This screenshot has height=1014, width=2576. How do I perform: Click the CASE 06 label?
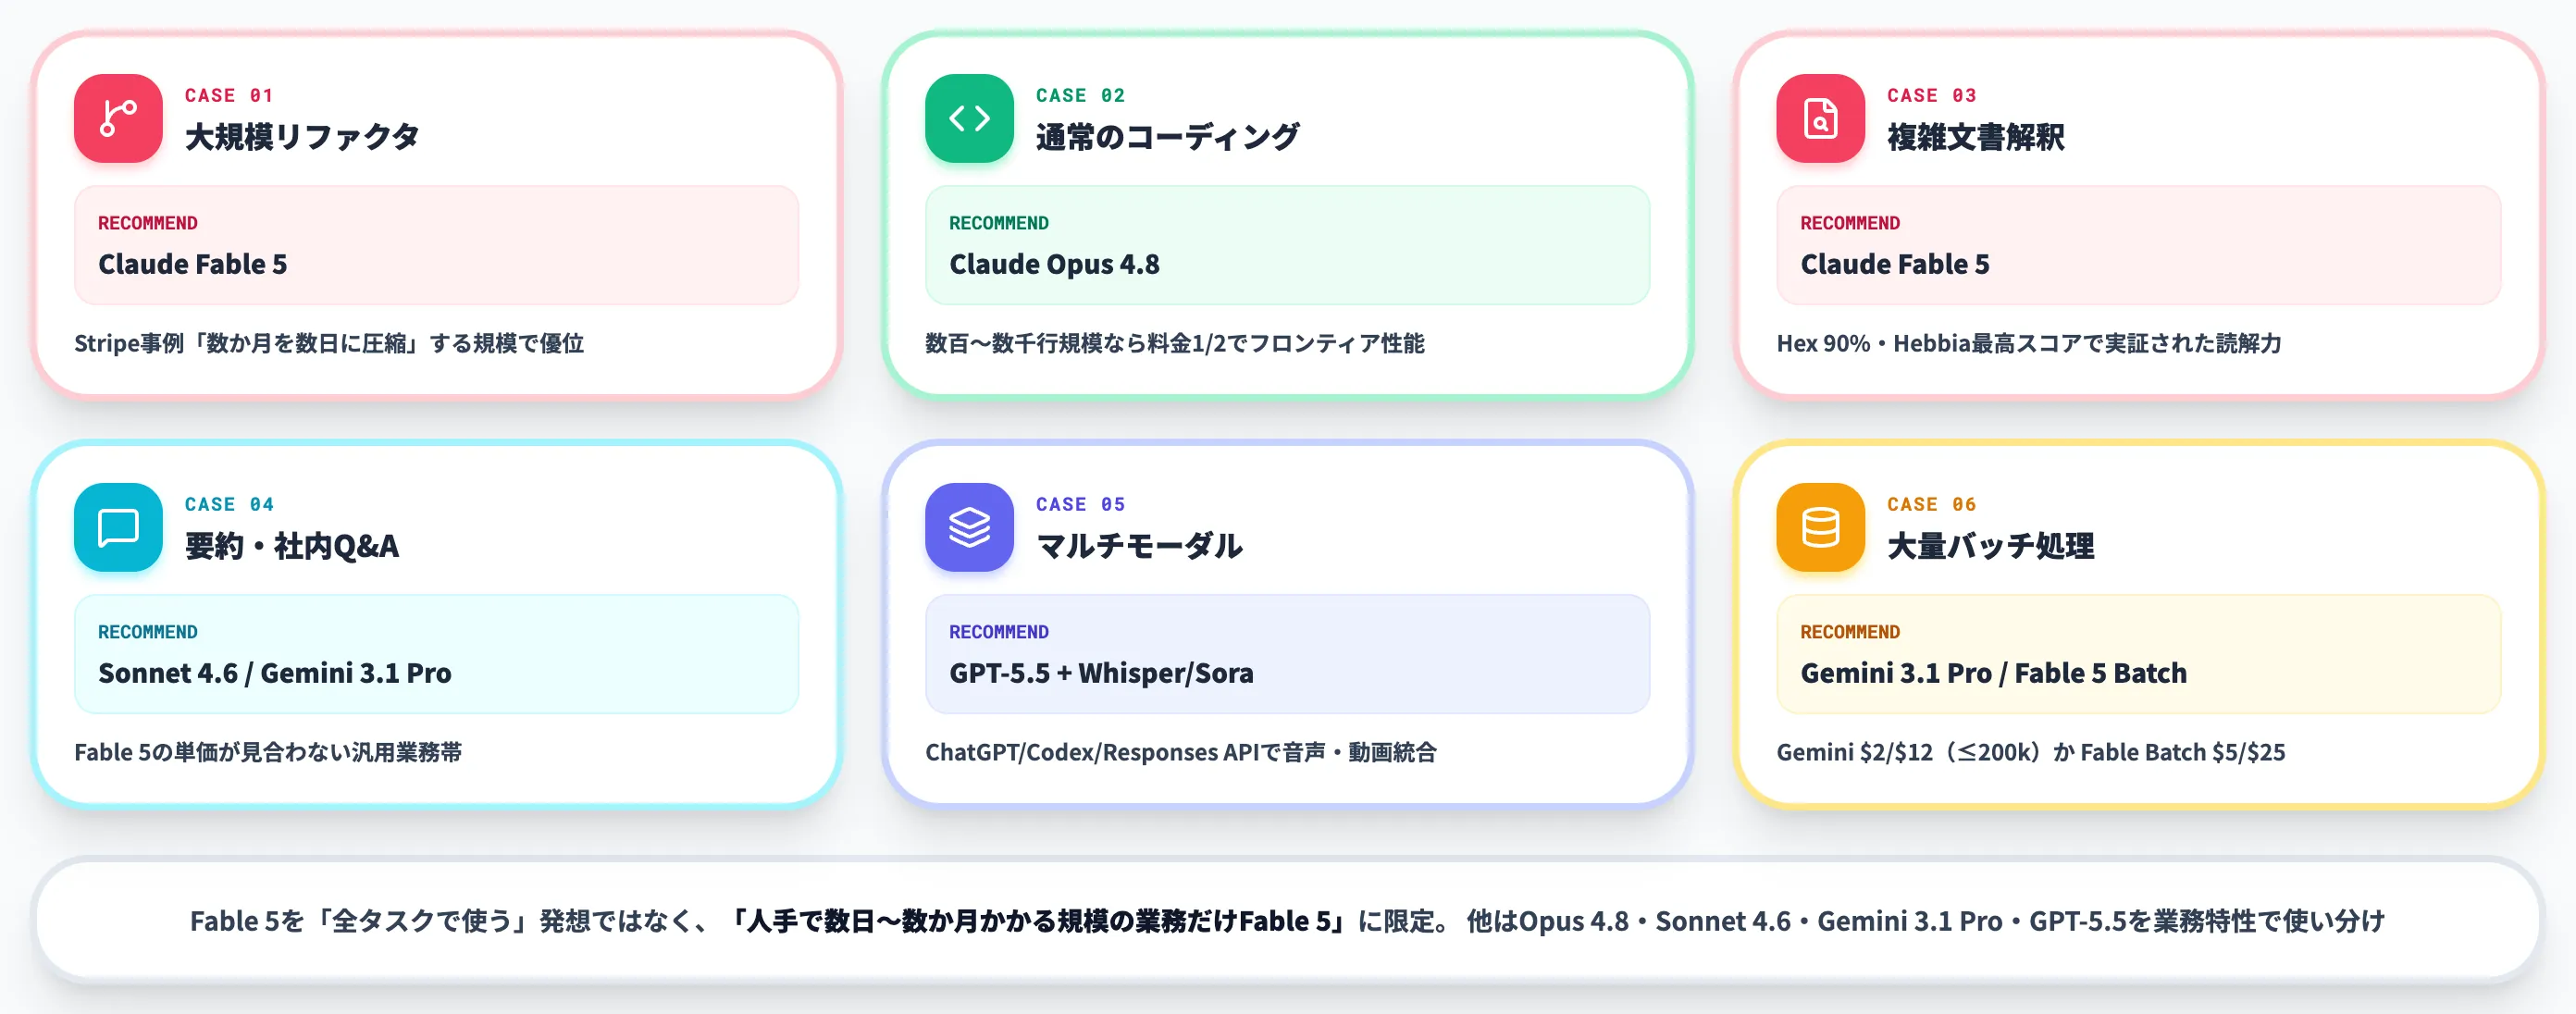pos(1931,504)
